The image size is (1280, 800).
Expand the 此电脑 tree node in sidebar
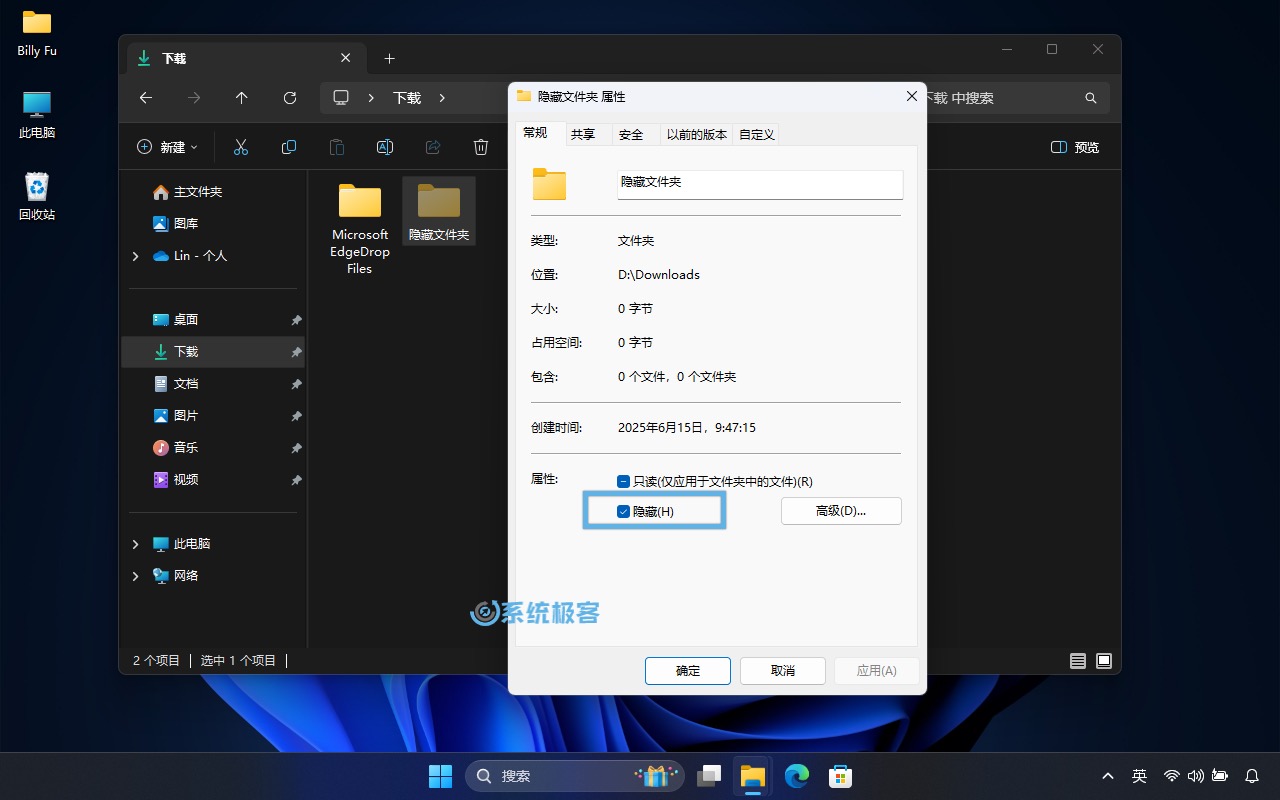[135, 544]
